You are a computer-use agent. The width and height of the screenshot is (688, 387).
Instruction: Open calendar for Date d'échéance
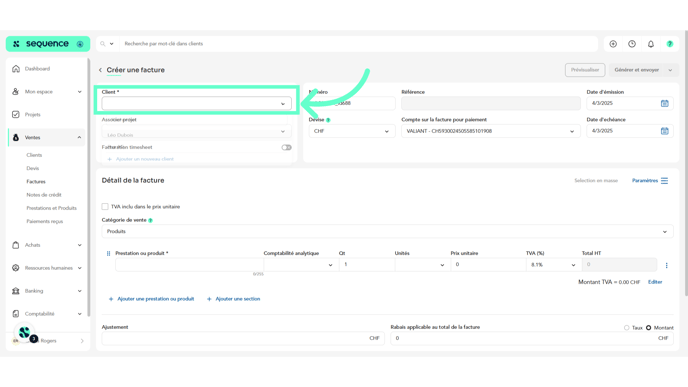[665, 131]
